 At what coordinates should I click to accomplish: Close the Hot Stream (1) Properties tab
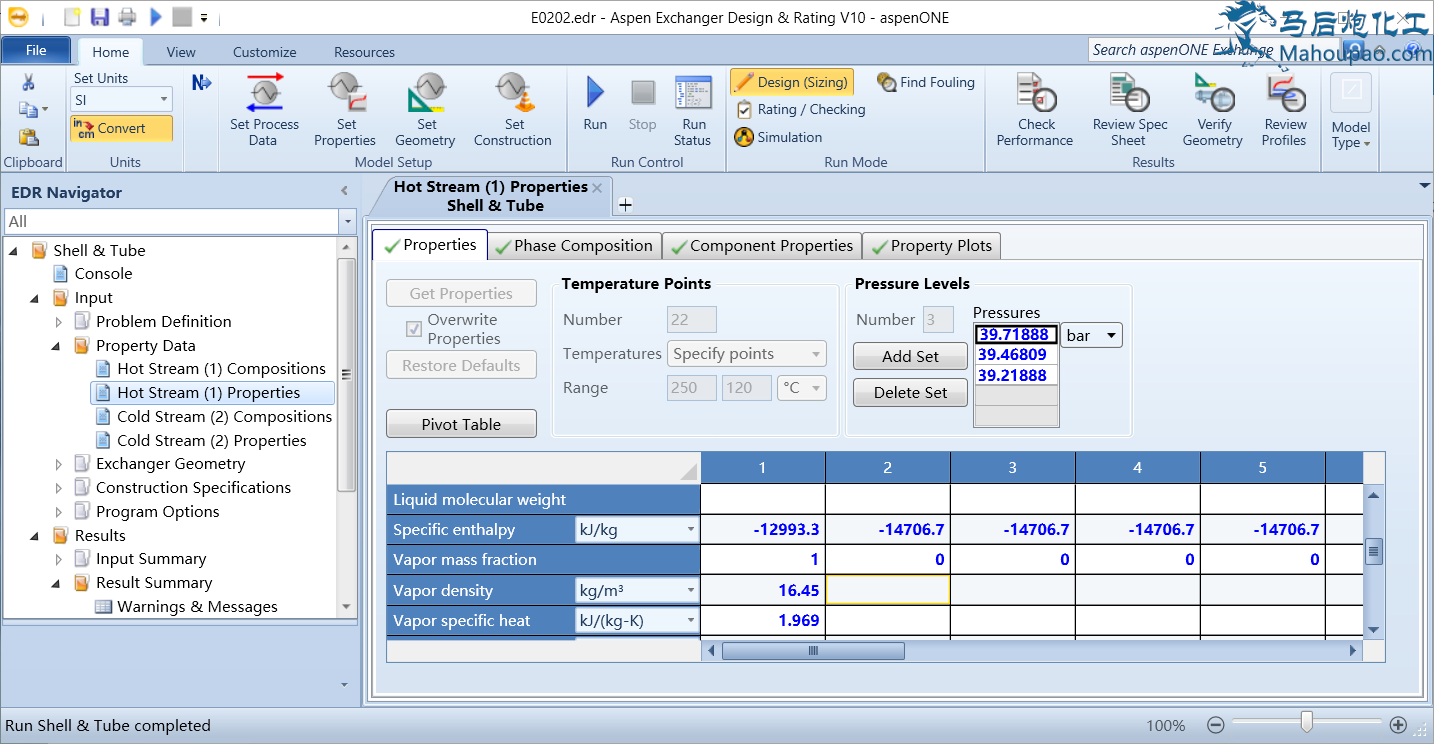[x=597, y=187]
